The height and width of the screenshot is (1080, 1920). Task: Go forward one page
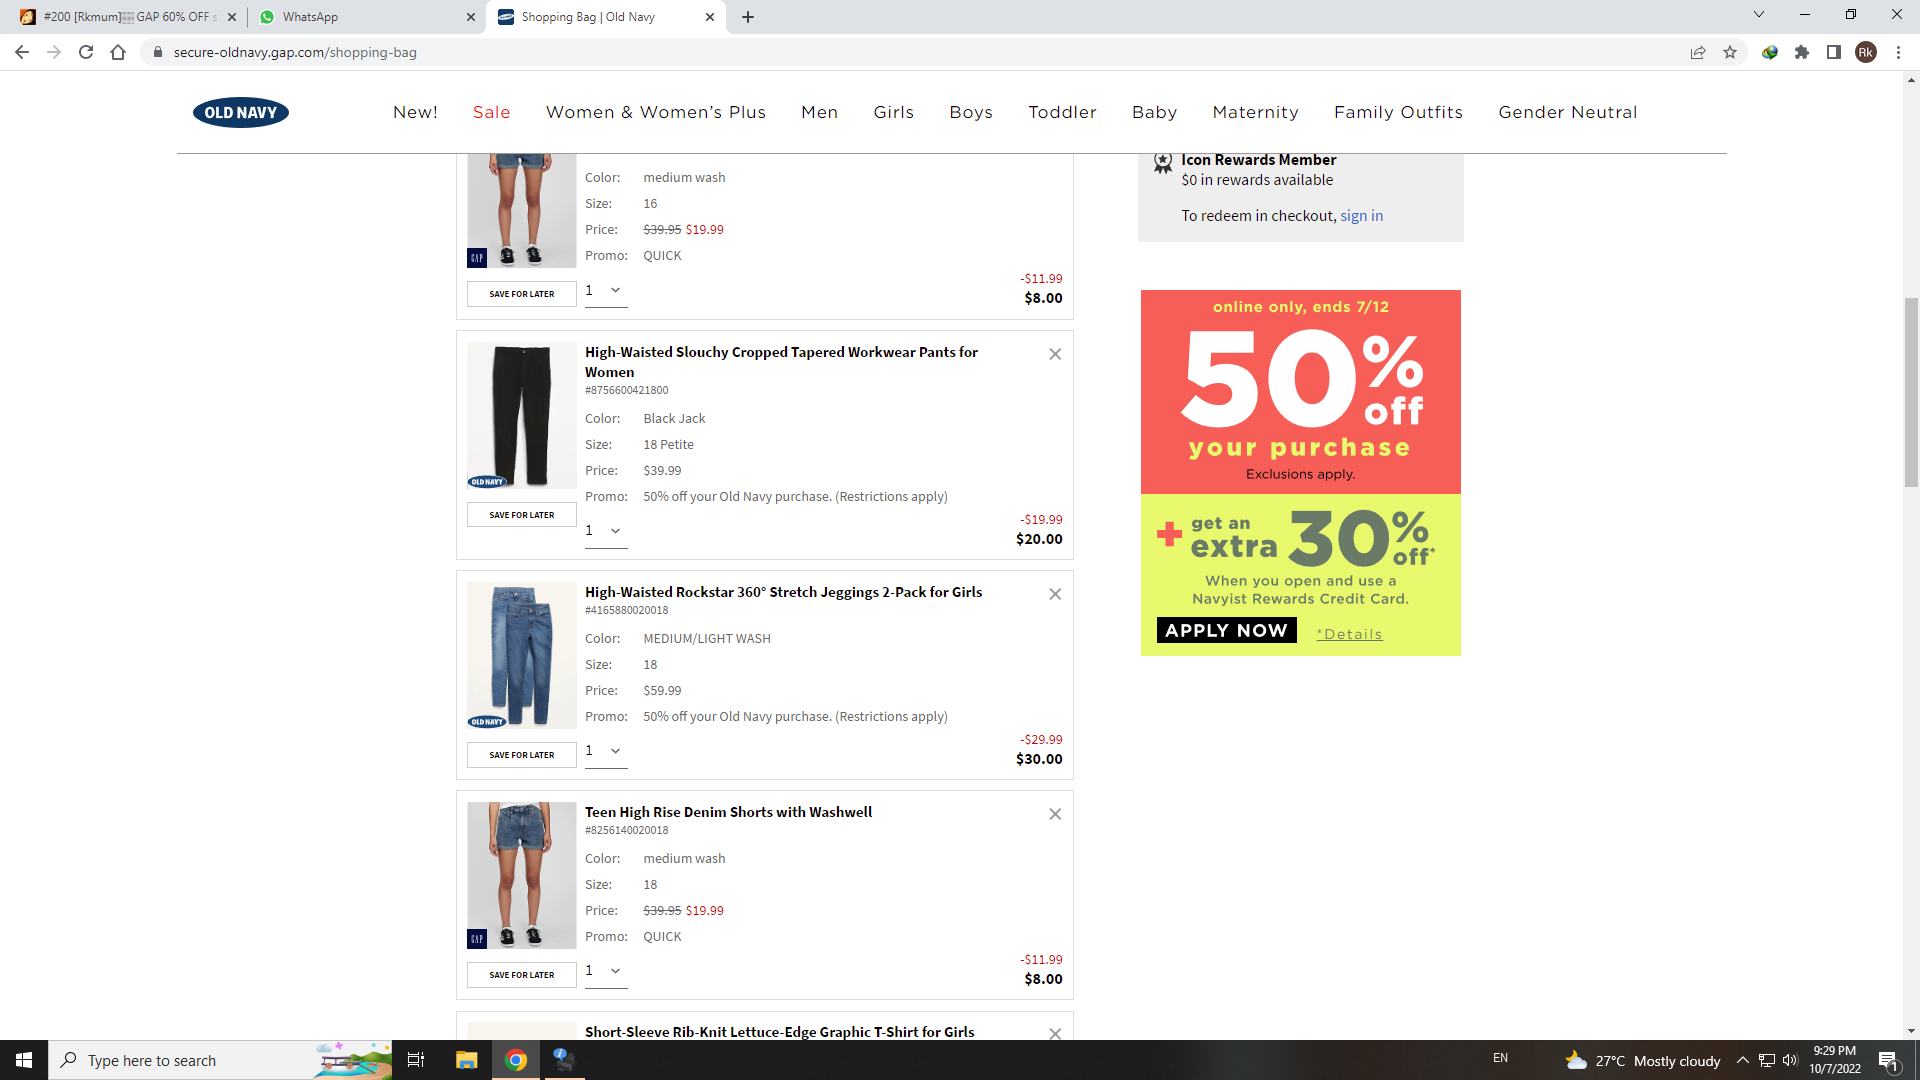click(54, 52)
